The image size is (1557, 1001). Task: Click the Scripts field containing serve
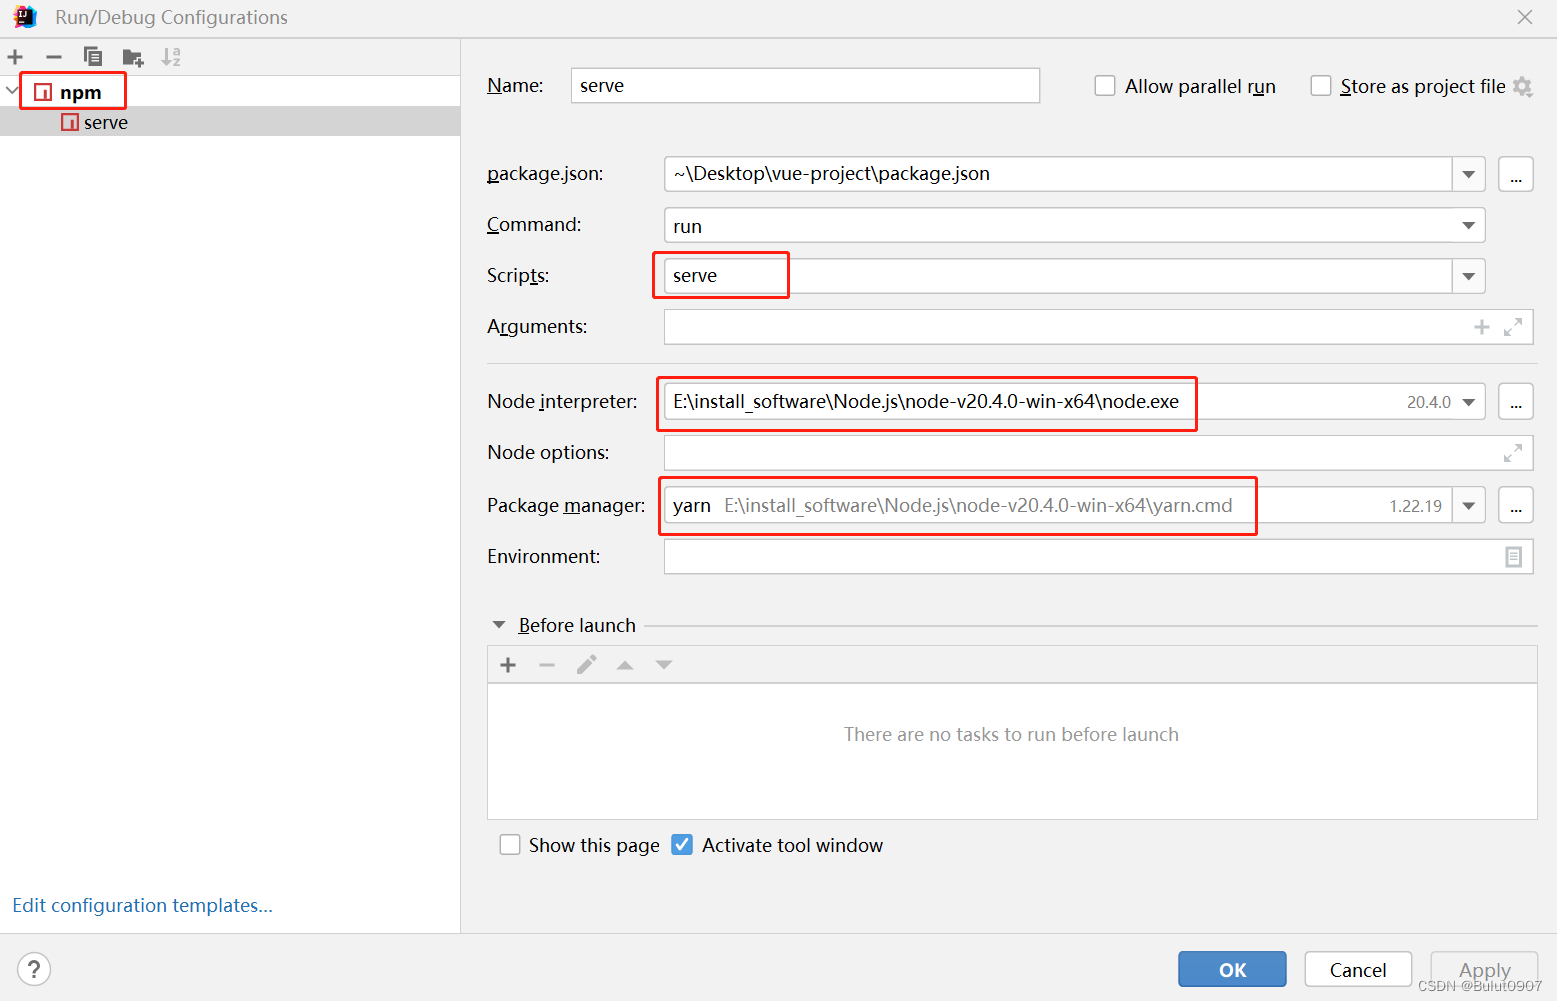point(1058,276)
